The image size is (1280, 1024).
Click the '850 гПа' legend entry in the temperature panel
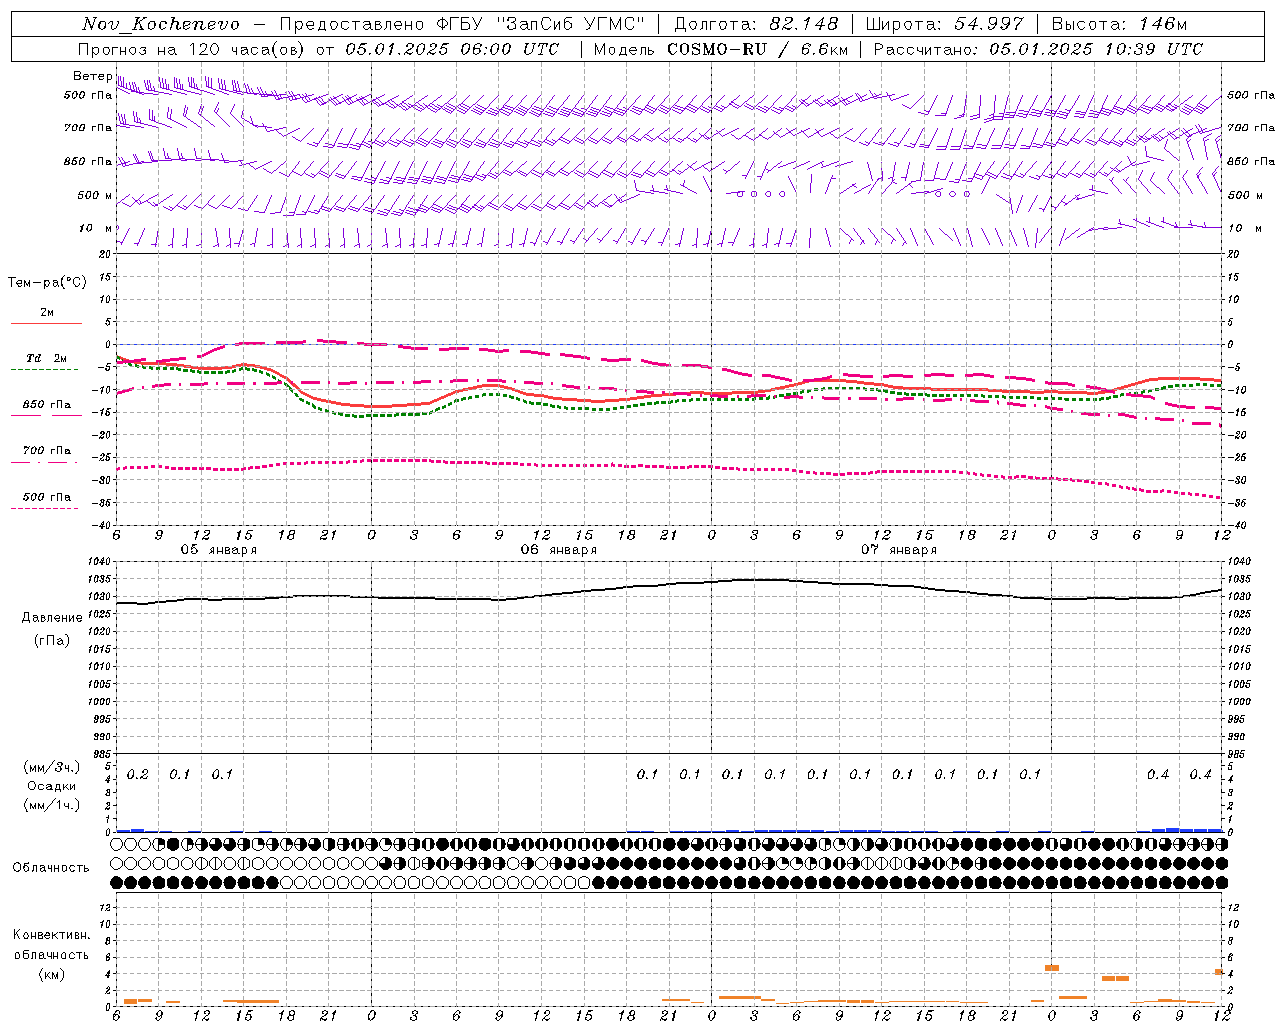tap(46, 405)
